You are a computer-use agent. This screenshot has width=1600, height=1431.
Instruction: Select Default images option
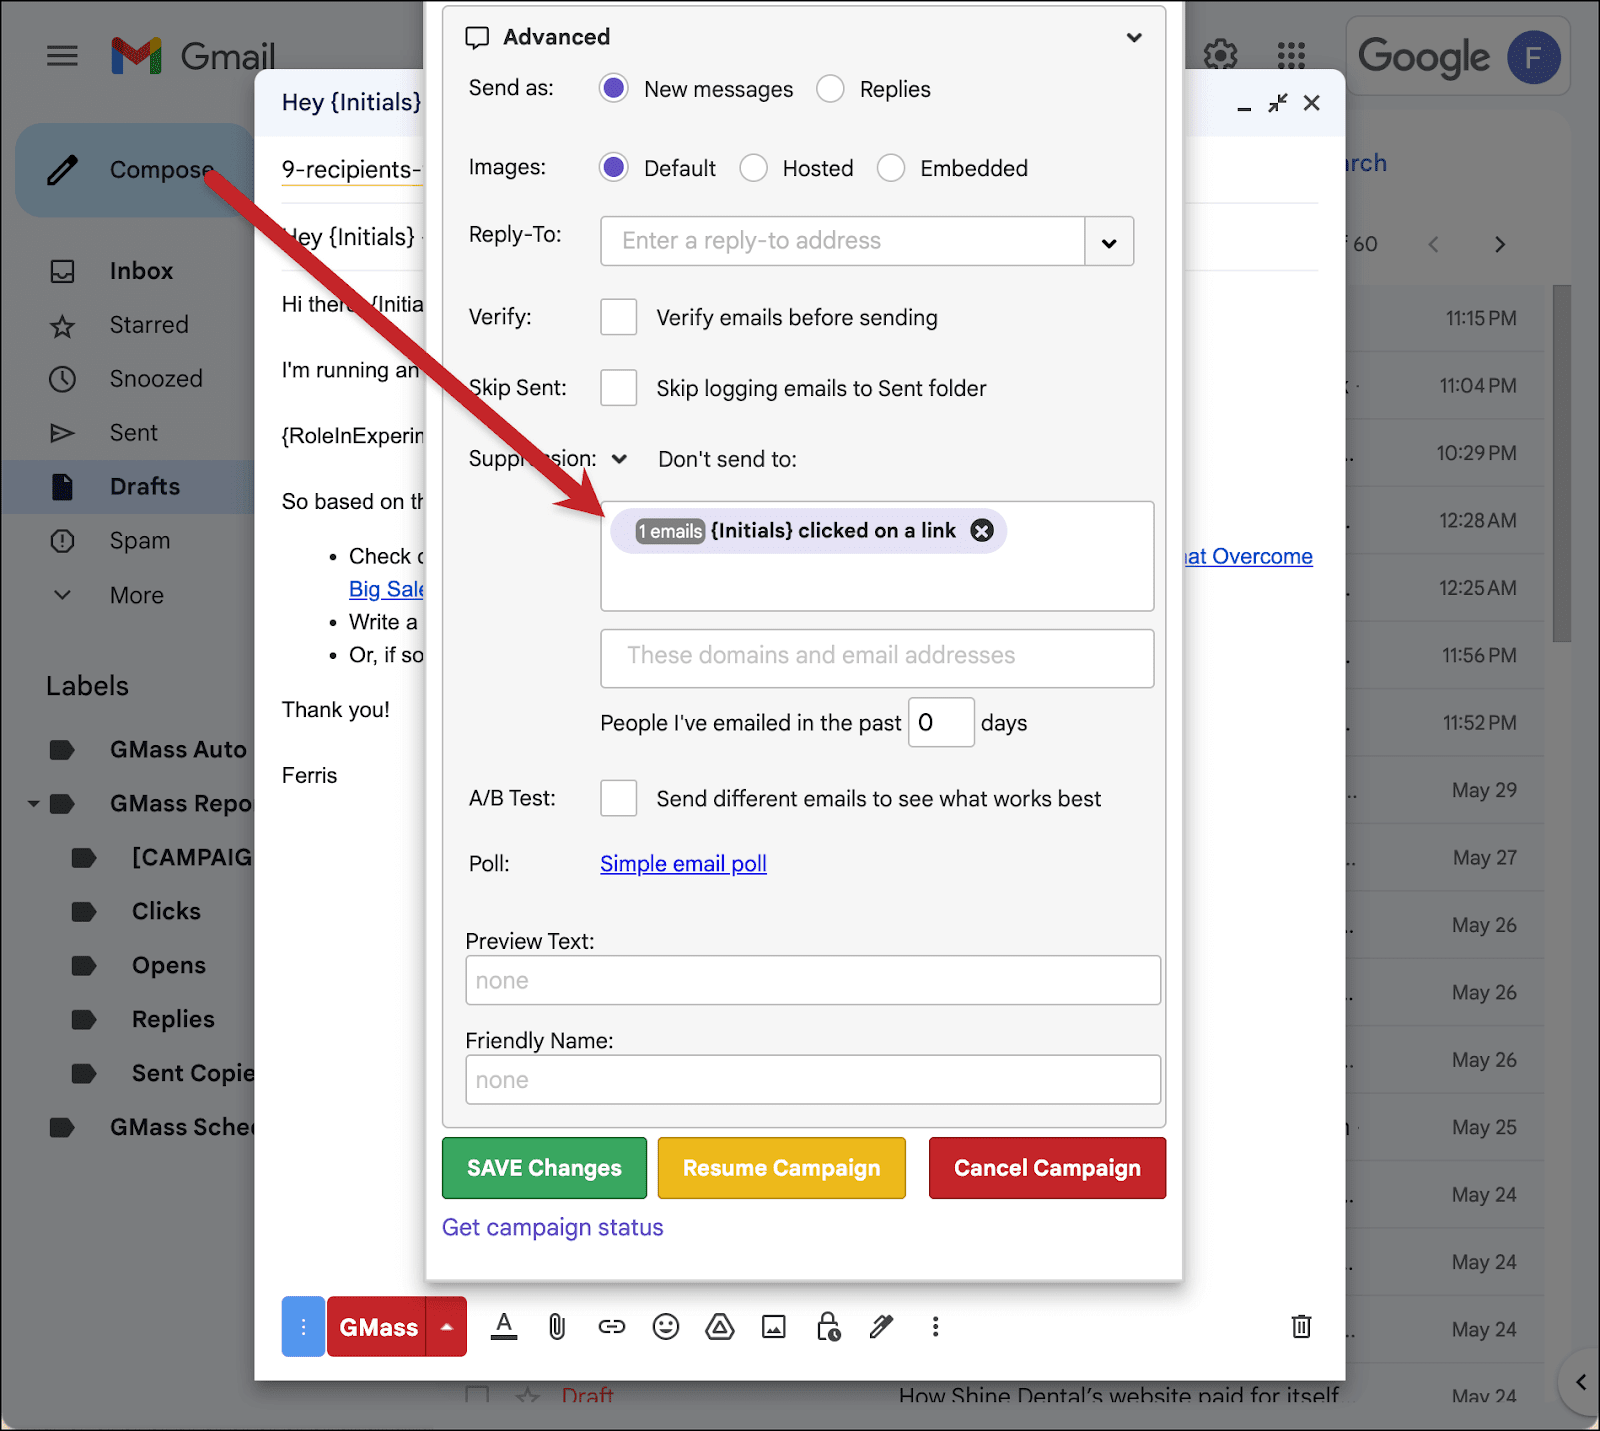[614, 168]
